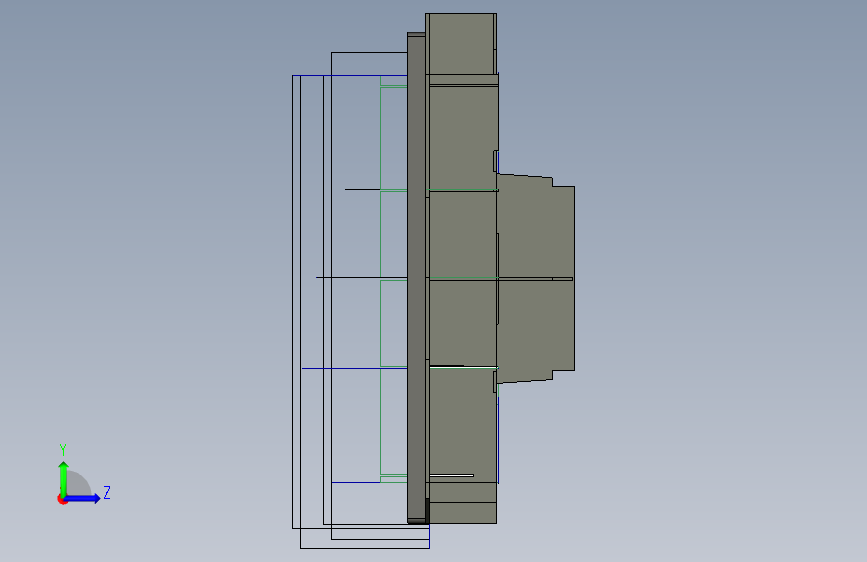Click the red X axis origin dot of the triad
Viewport: 867px width, 562px height.
(x=61, y=500)
